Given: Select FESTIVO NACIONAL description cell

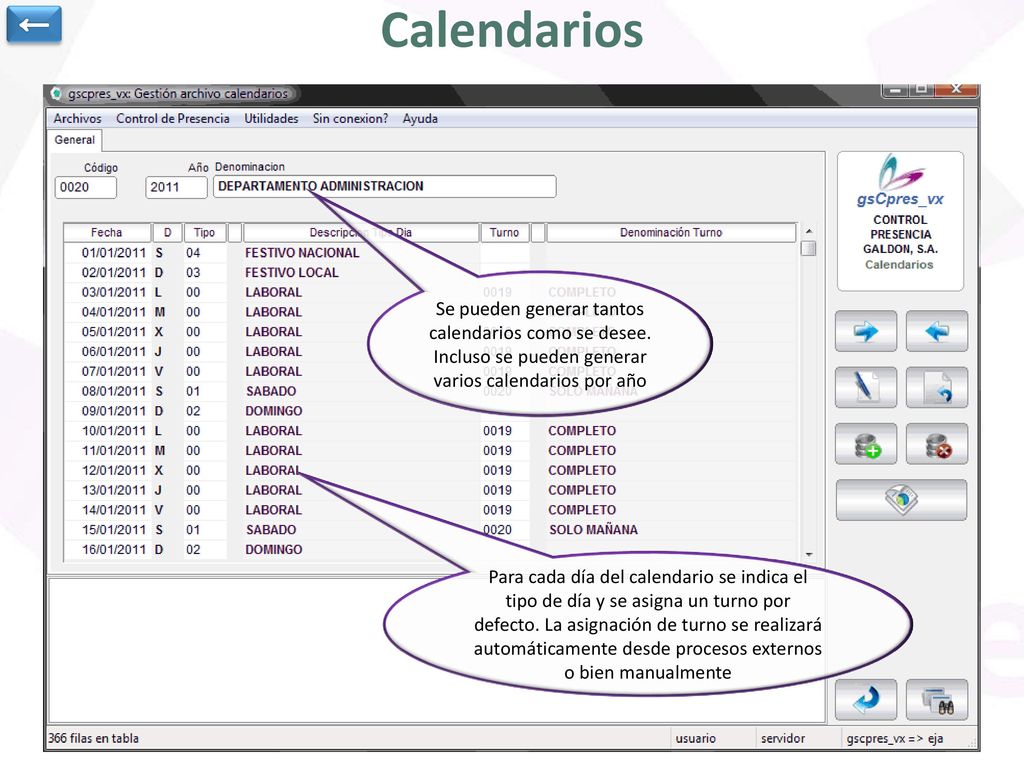Looking at the screenshot, I should (x=302, y=253).
